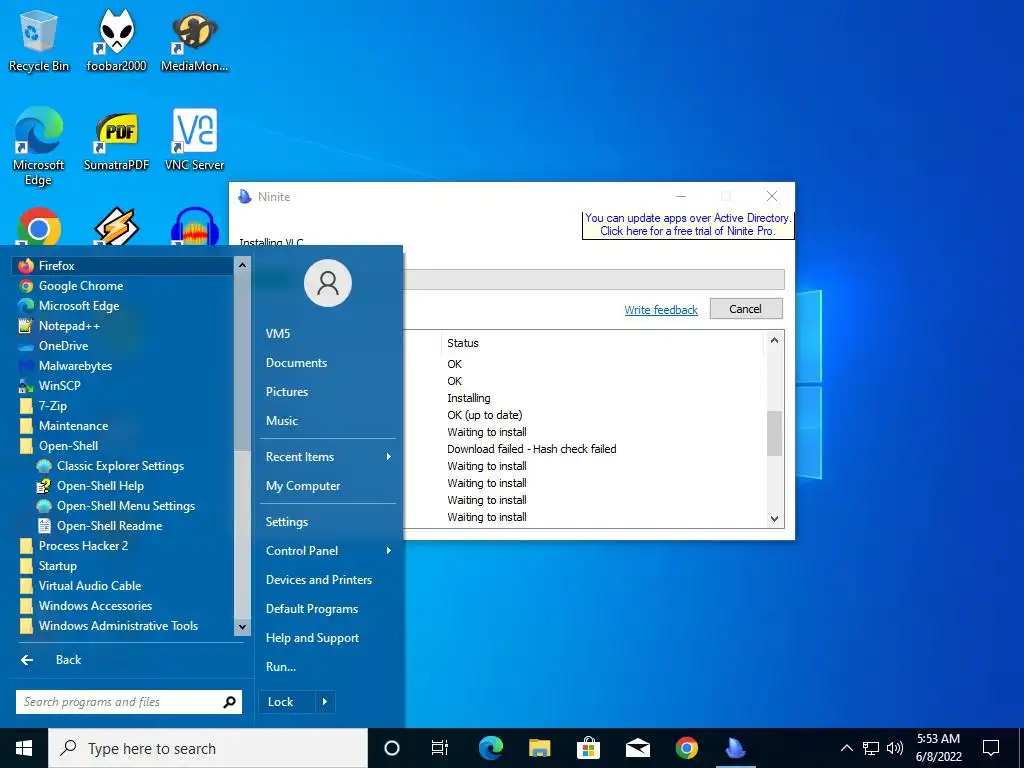1024x768 pixels.
Task: Open My Computer from the start menu
Action: pos(328,486)
